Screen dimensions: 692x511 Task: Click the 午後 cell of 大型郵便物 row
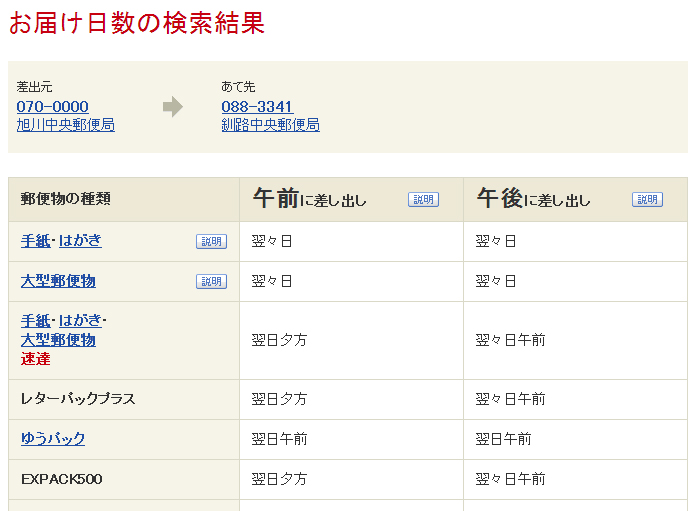point(575,282)
